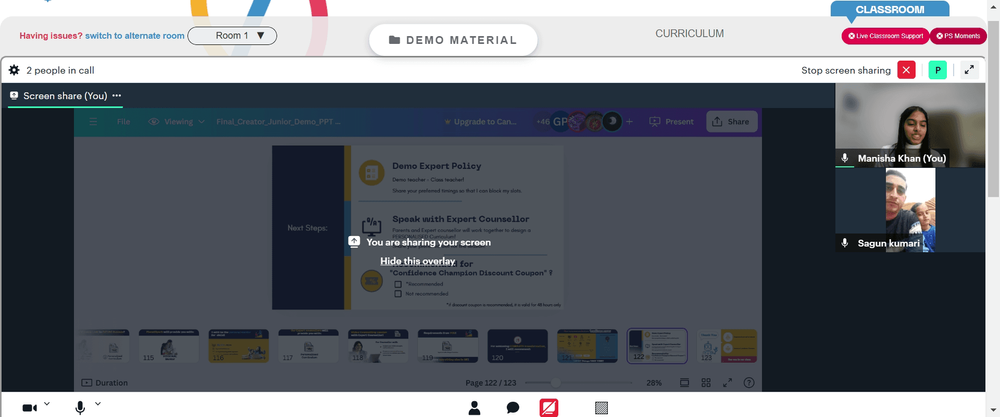Click Manisha Khan video tile
The height and width of the screenshot is (417, 1000).
pyautogui.click(x=910, y=125)
